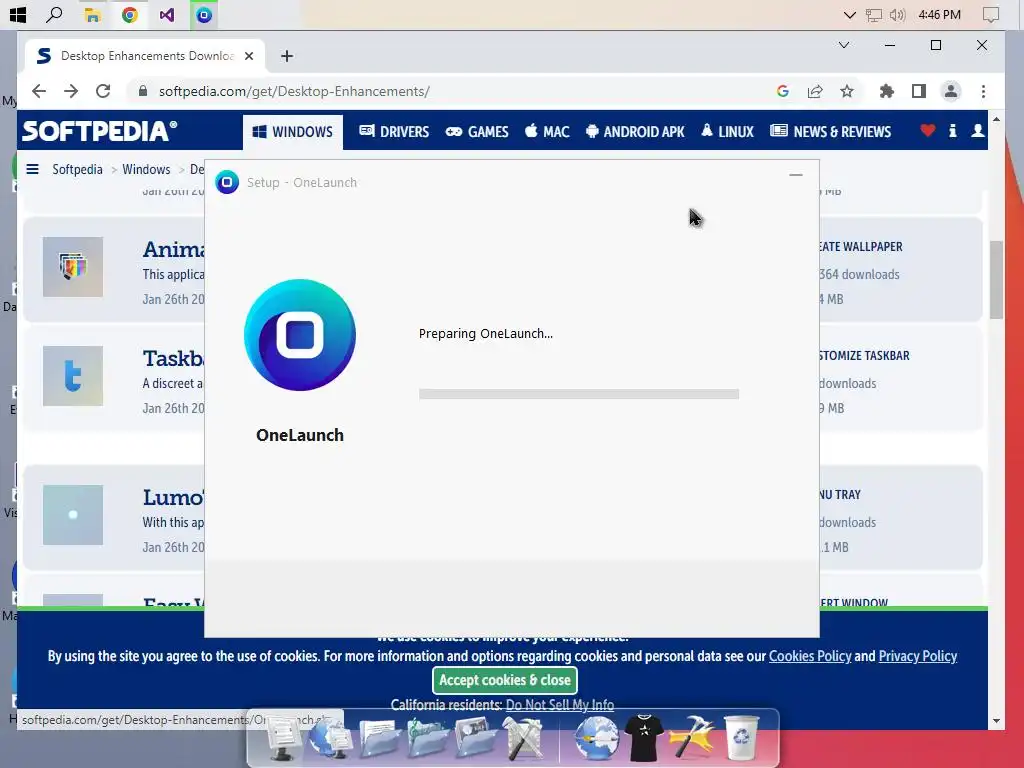Go to the Softpedia logo home
Image resolution: width=1024 pixels, height=768 pixels.
coord(99,131)
